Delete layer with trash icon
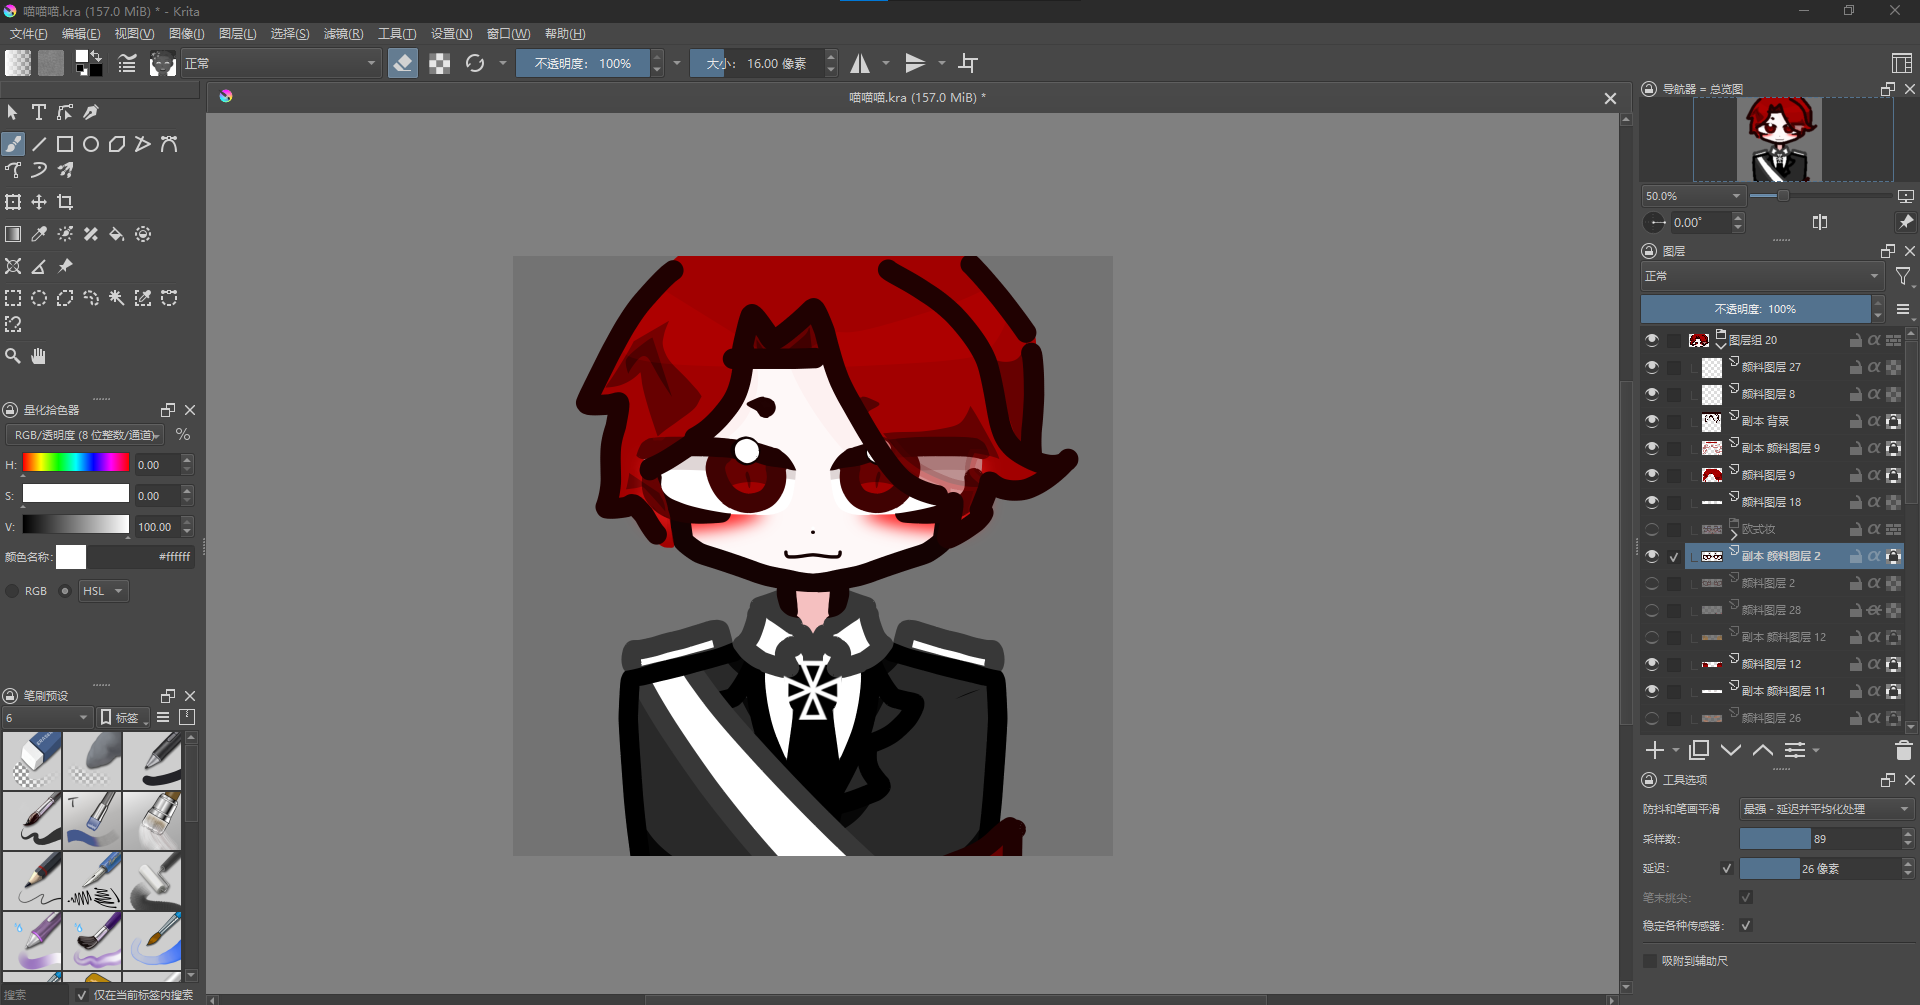 [x=1903, y=750]
